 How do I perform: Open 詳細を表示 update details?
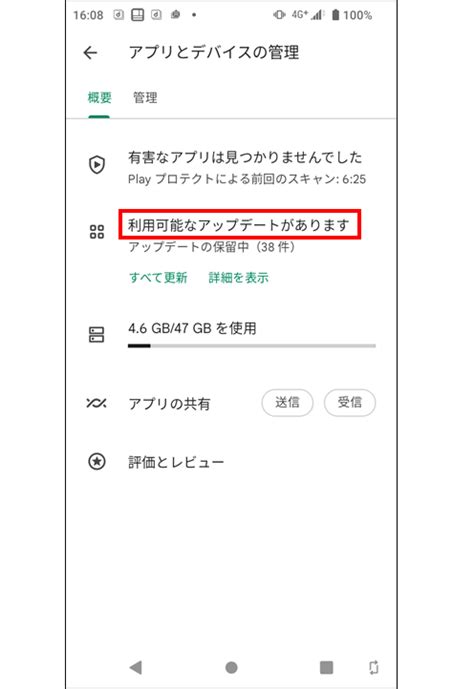pyautogui.click(x=239, y=278)
